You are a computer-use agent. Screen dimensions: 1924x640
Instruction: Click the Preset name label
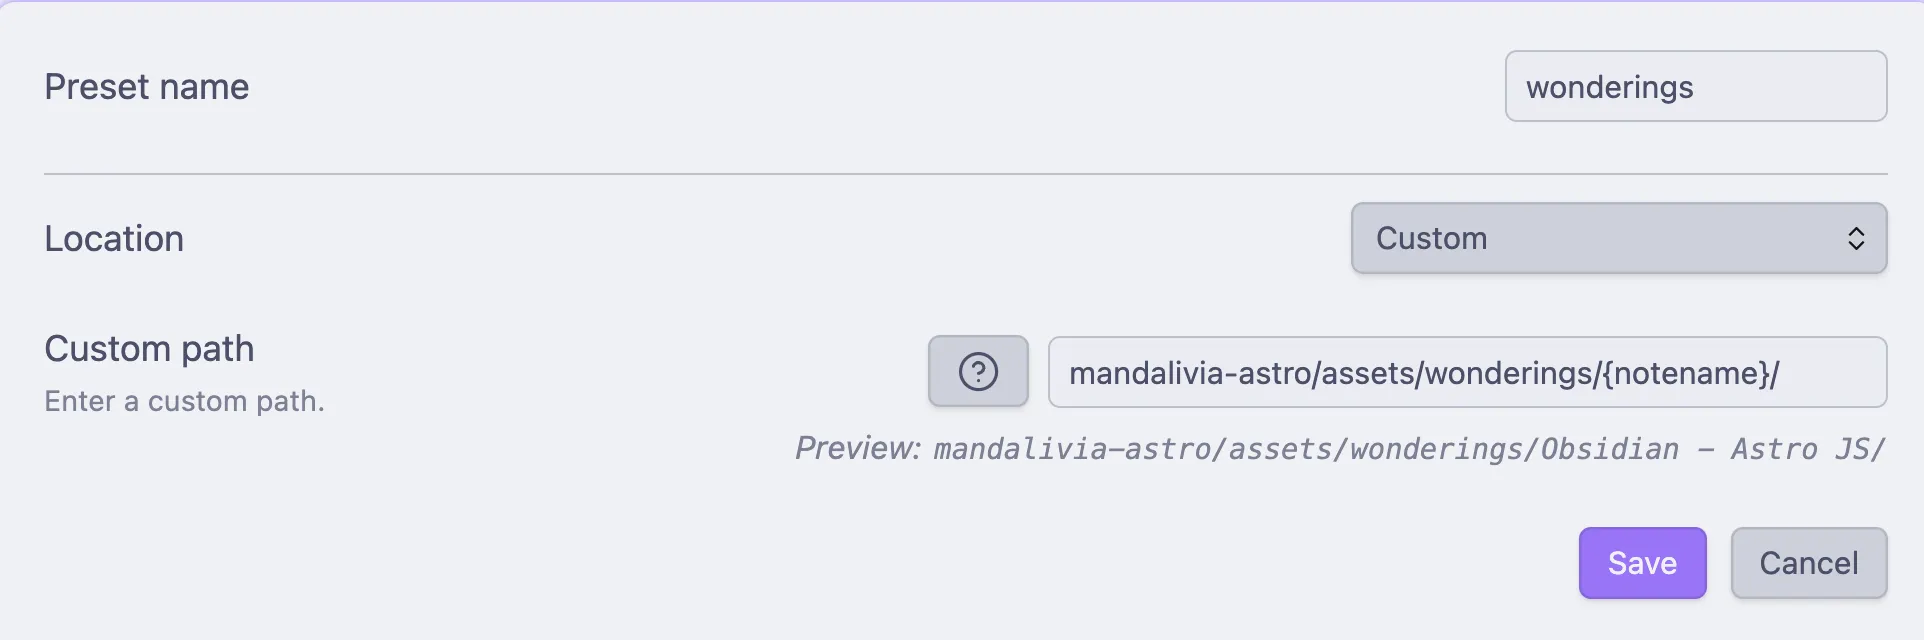(x=146, y=87)
